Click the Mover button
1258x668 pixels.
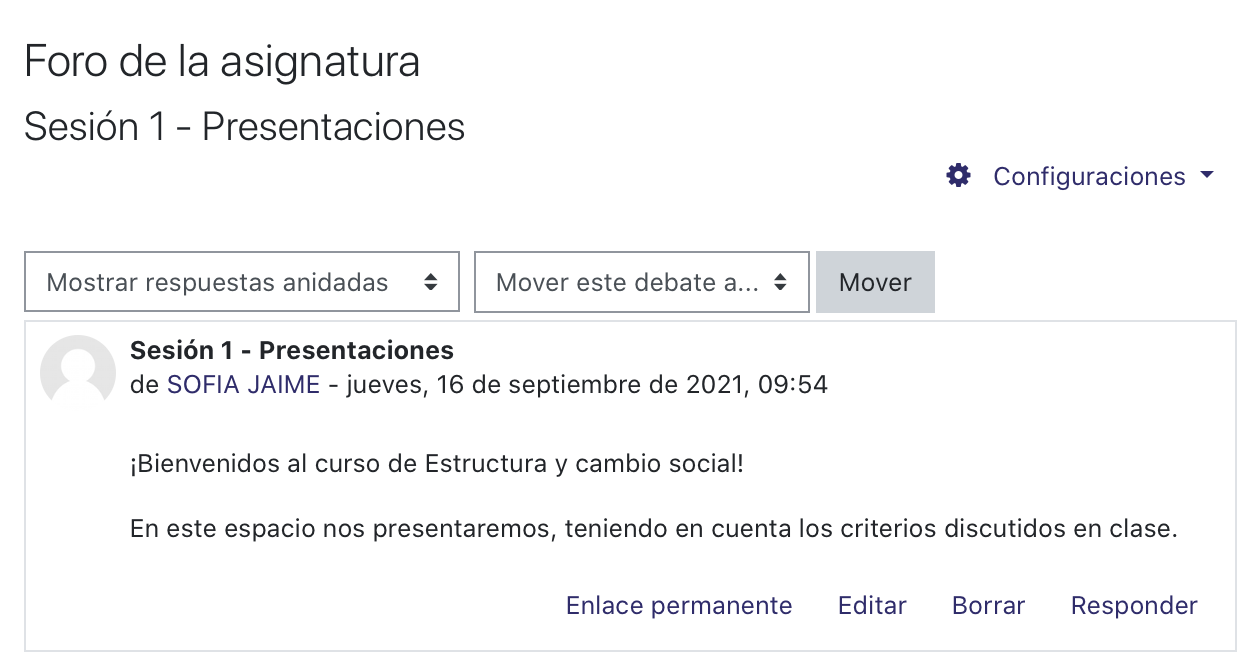click(875, 282)
